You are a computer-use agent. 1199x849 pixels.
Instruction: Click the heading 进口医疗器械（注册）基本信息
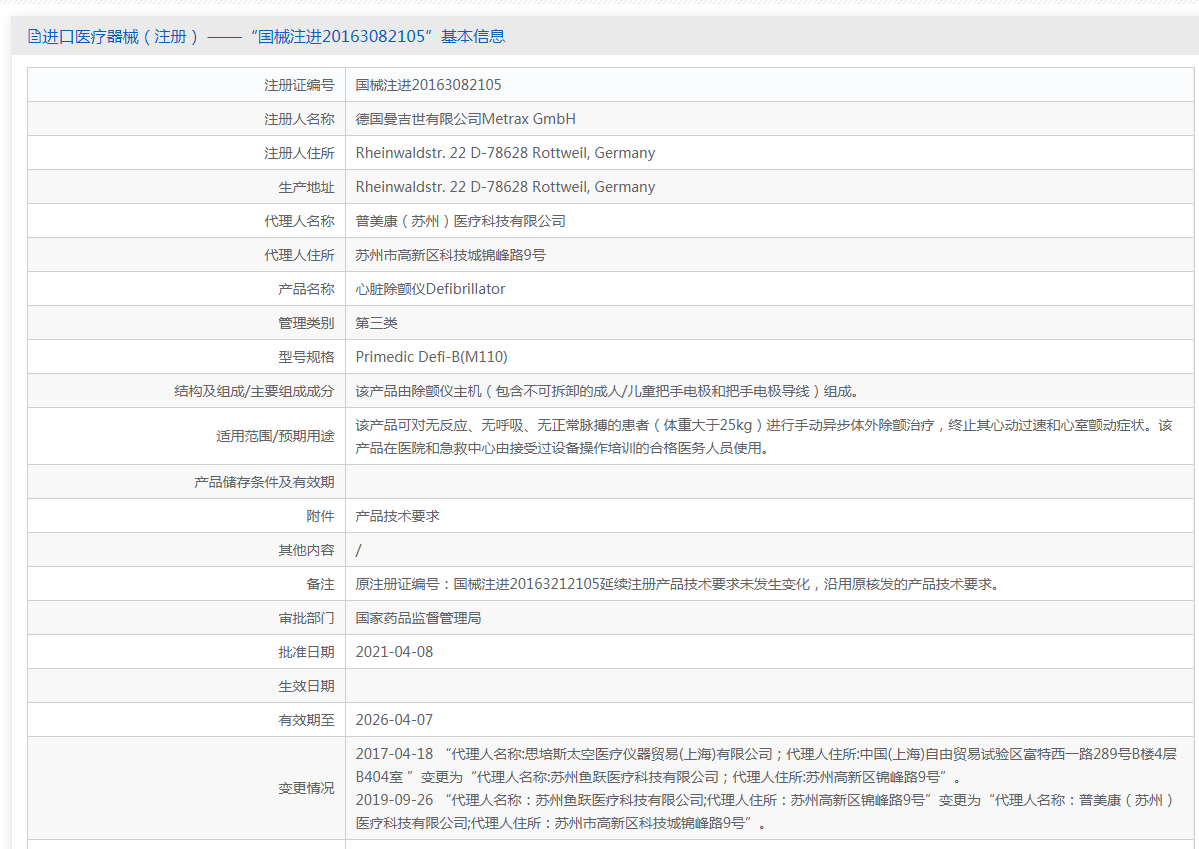273,36
